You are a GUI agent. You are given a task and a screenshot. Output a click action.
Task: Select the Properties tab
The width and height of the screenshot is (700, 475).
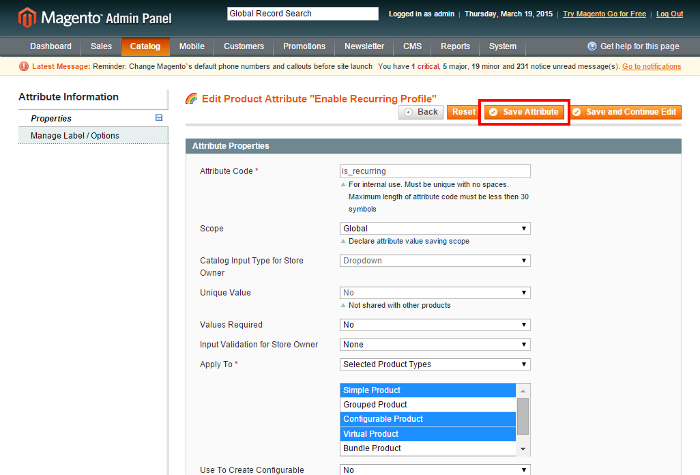[93, 118]
